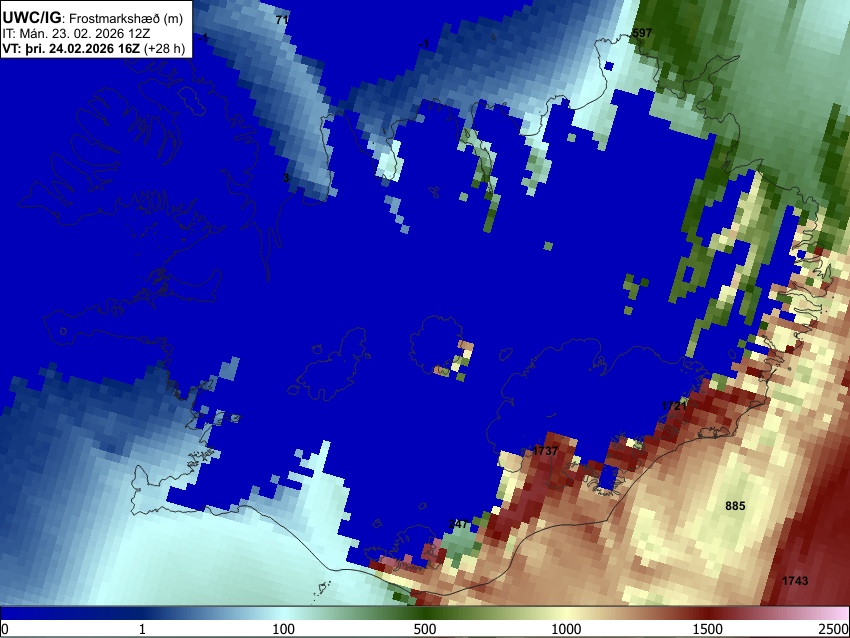Click the 2500 tick on the color scale

tap(835, 629)
